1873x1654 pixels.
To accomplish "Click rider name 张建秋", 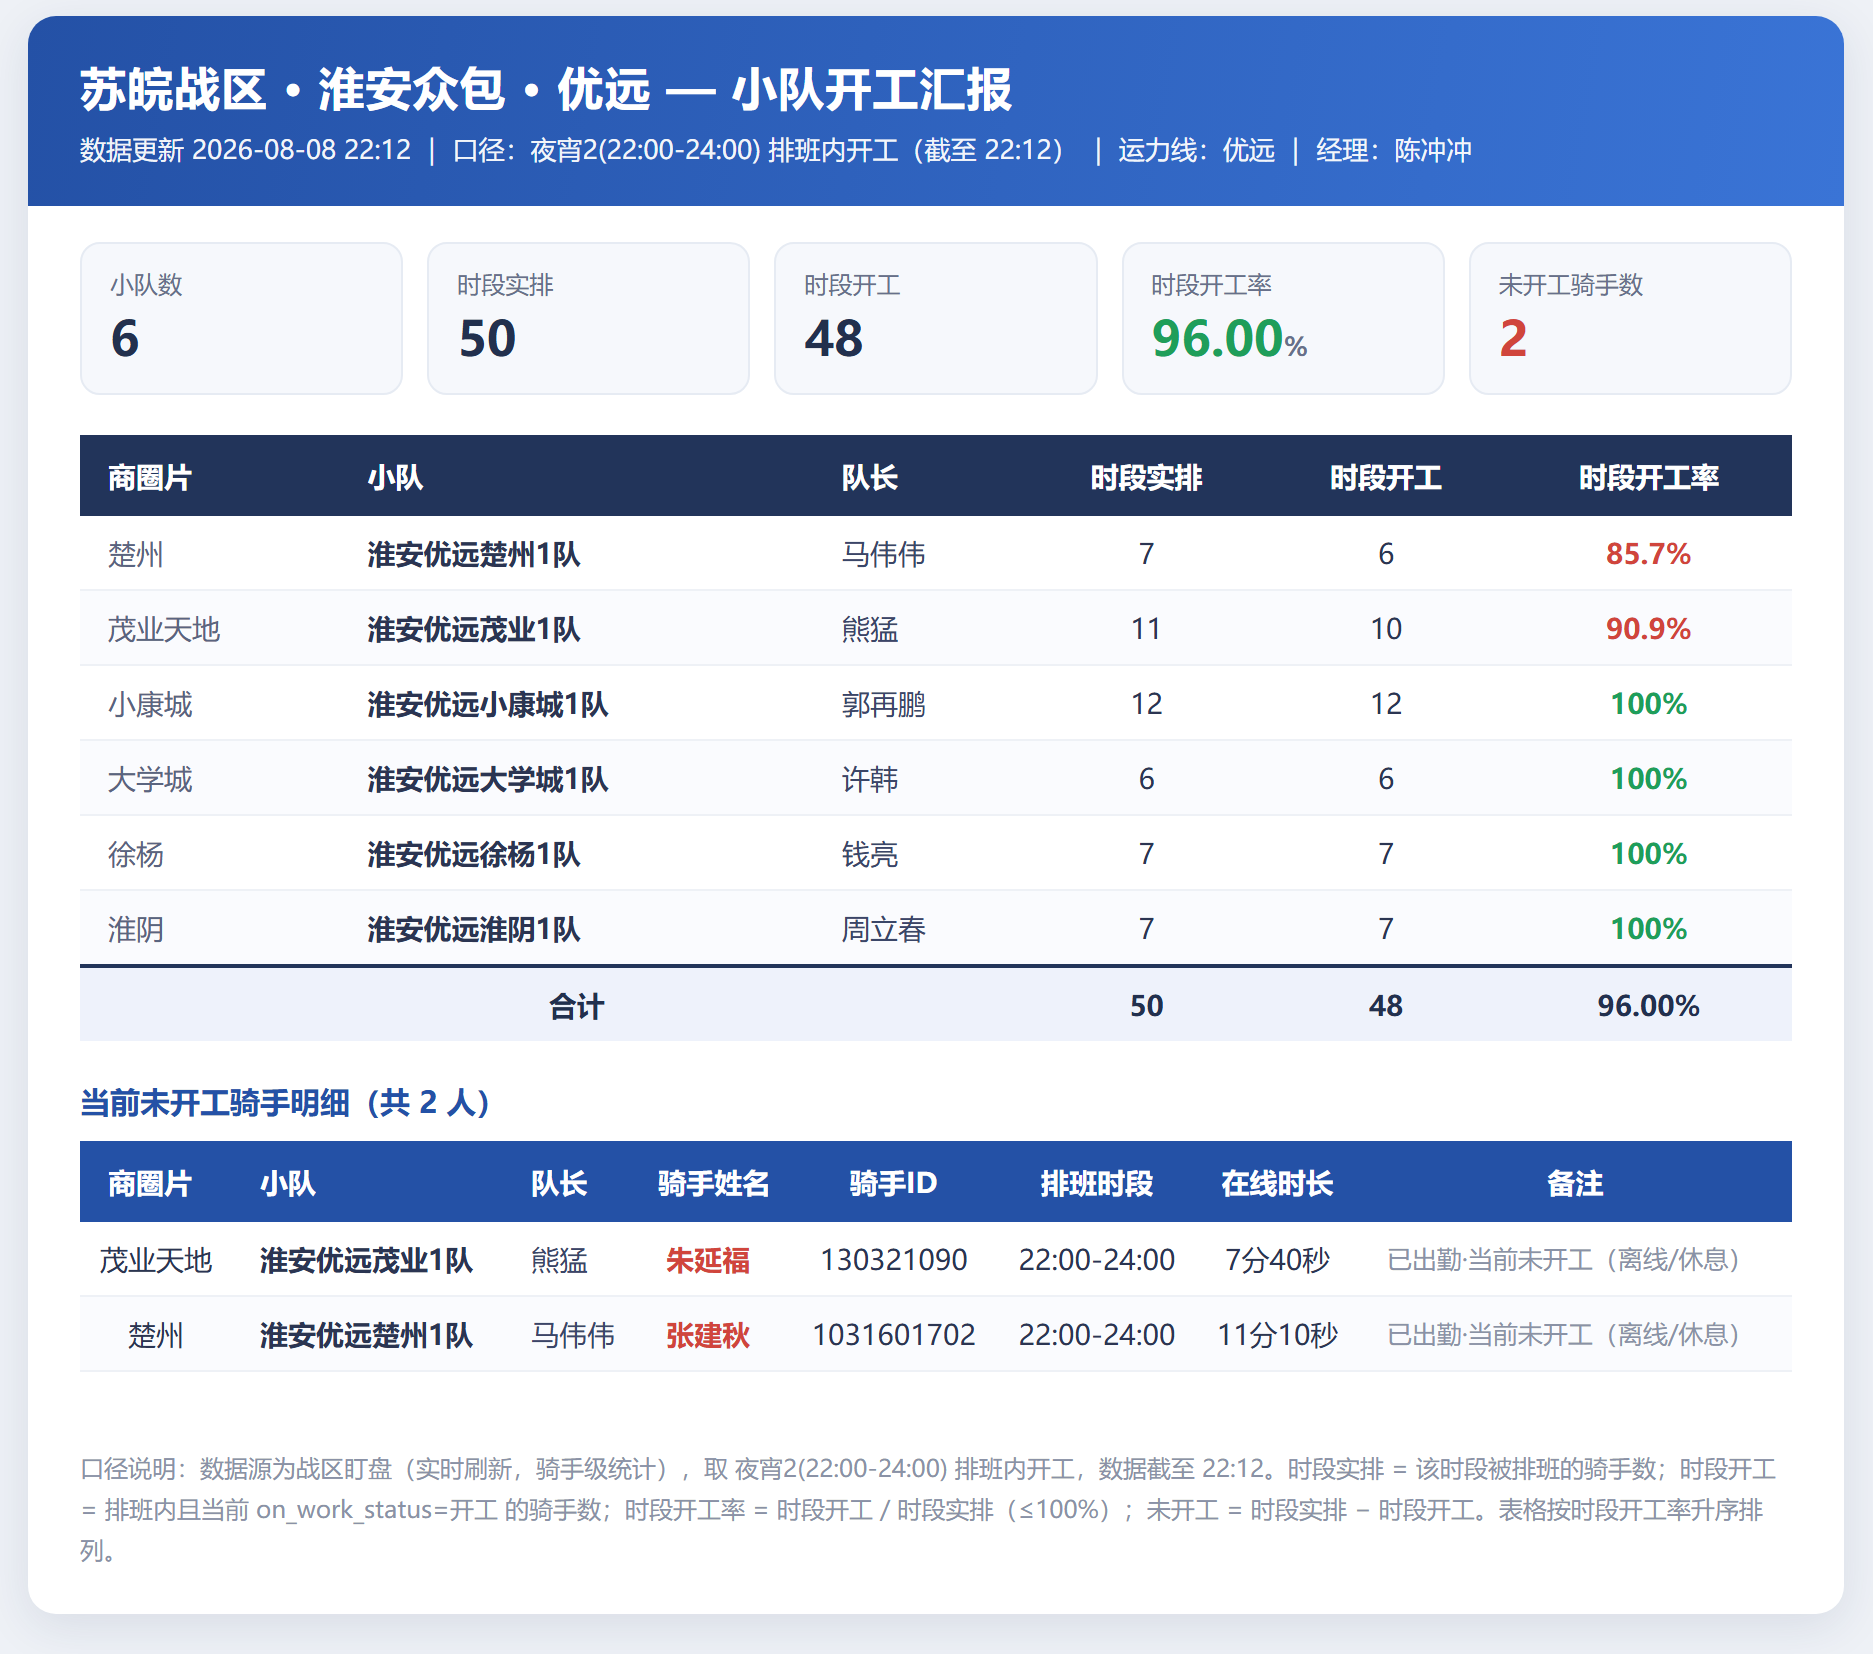I will [707, 1335].
